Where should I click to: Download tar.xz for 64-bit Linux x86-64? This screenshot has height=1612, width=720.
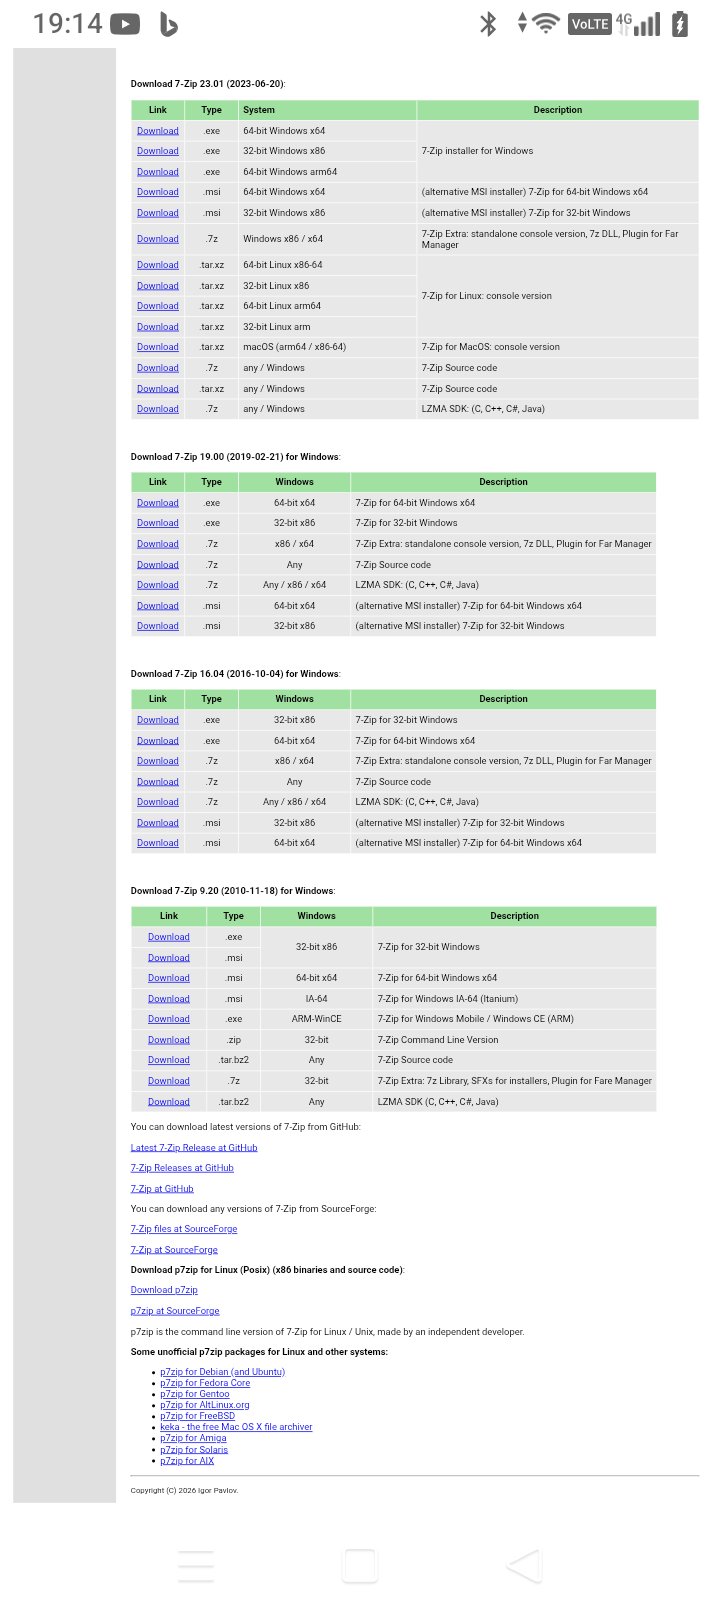(x=158, y=265)
